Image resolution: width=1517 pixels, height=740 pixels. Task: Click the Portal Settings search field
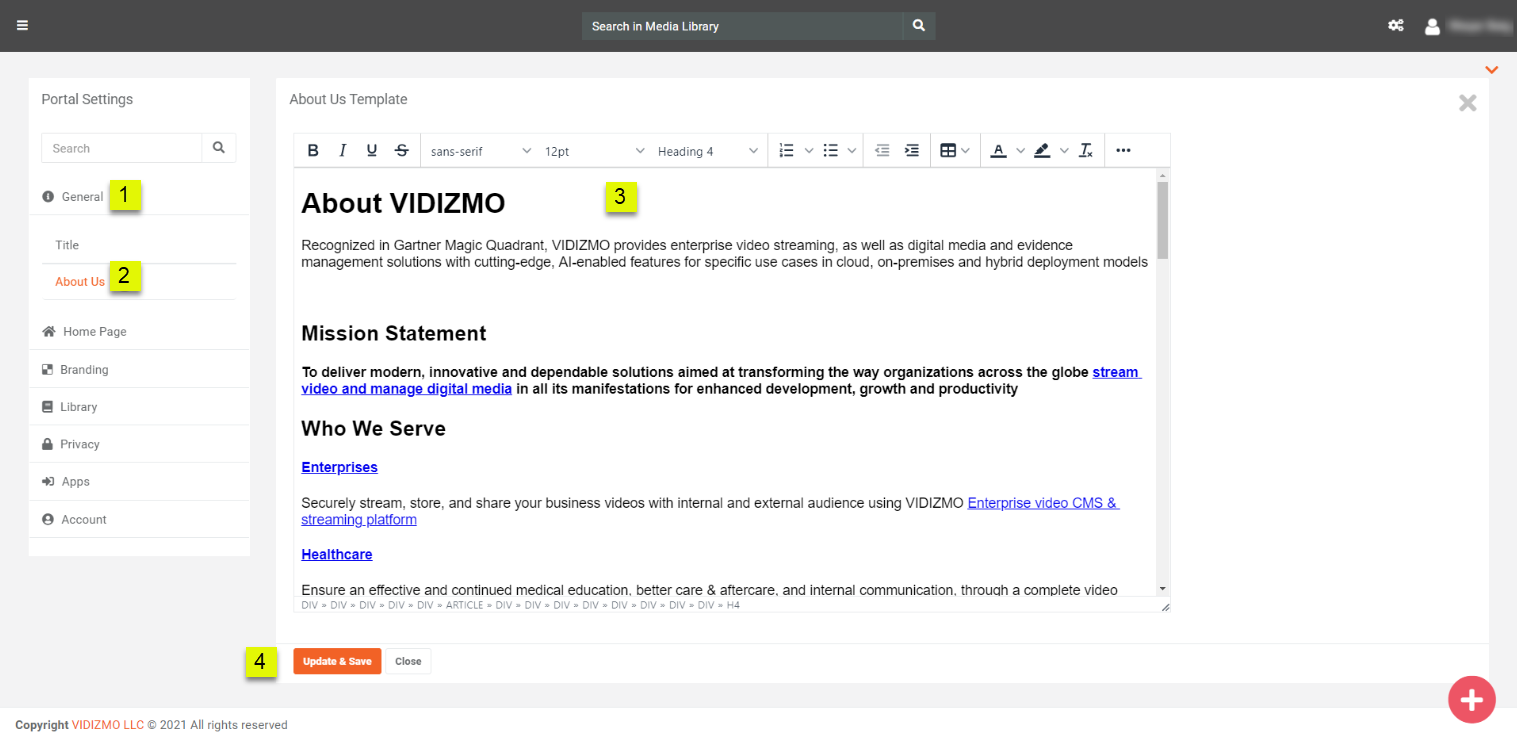122,148
